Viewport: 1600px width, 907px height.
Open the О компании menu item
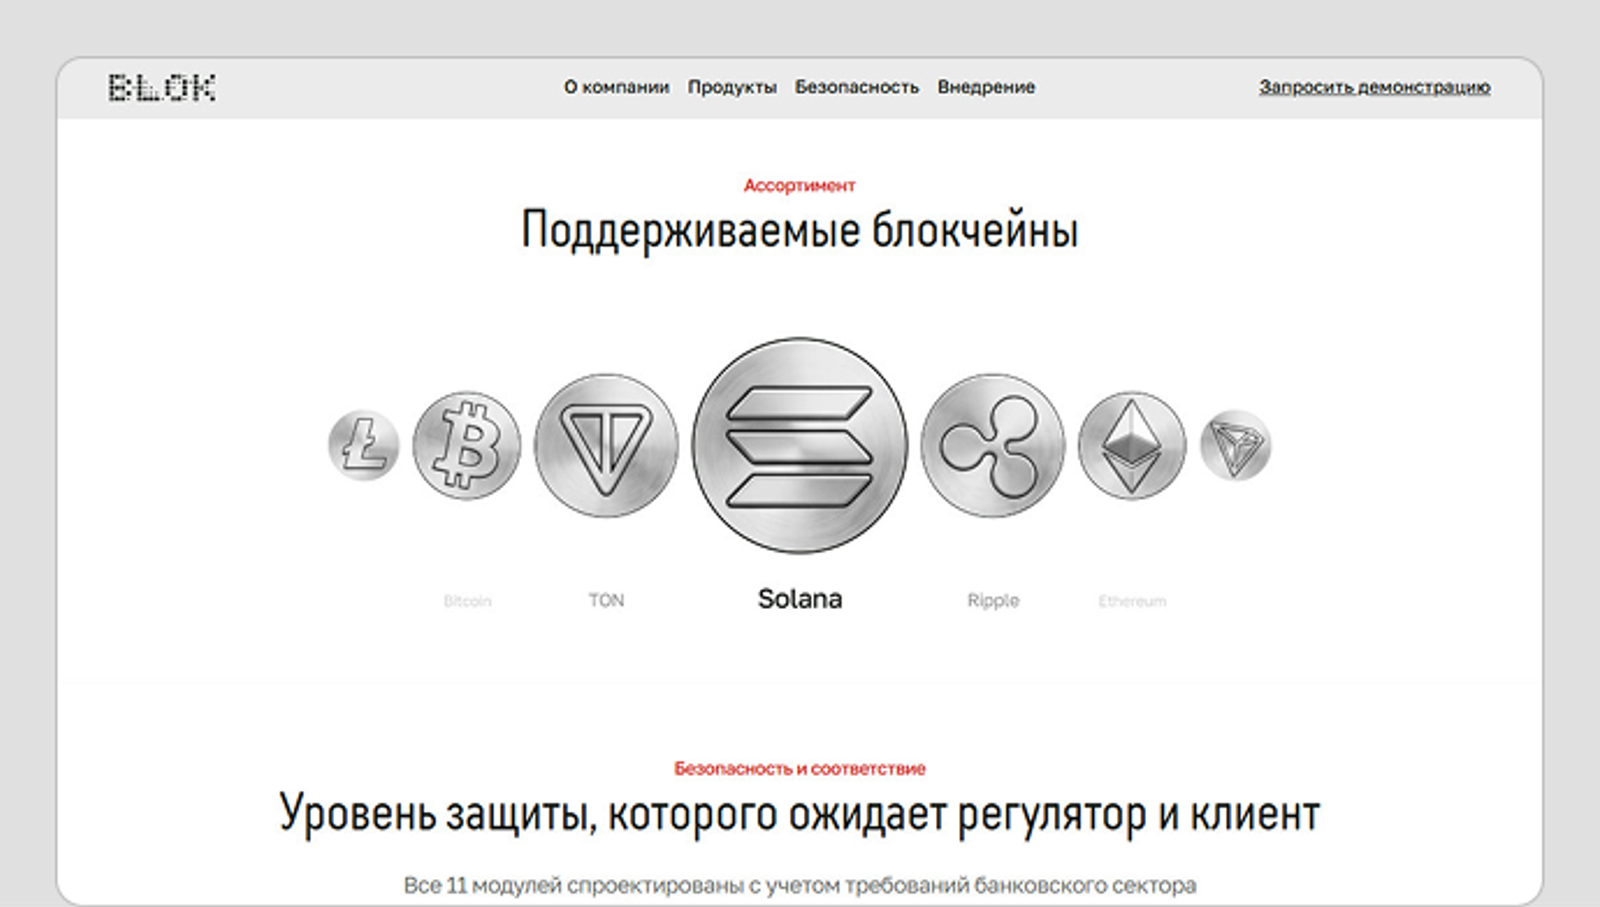click(x=616, y=87)
